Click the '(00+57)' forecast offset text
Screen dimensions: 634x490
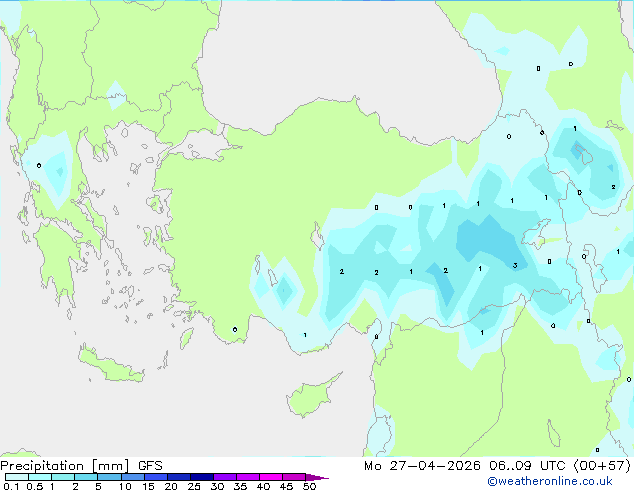tap(602, 466)
